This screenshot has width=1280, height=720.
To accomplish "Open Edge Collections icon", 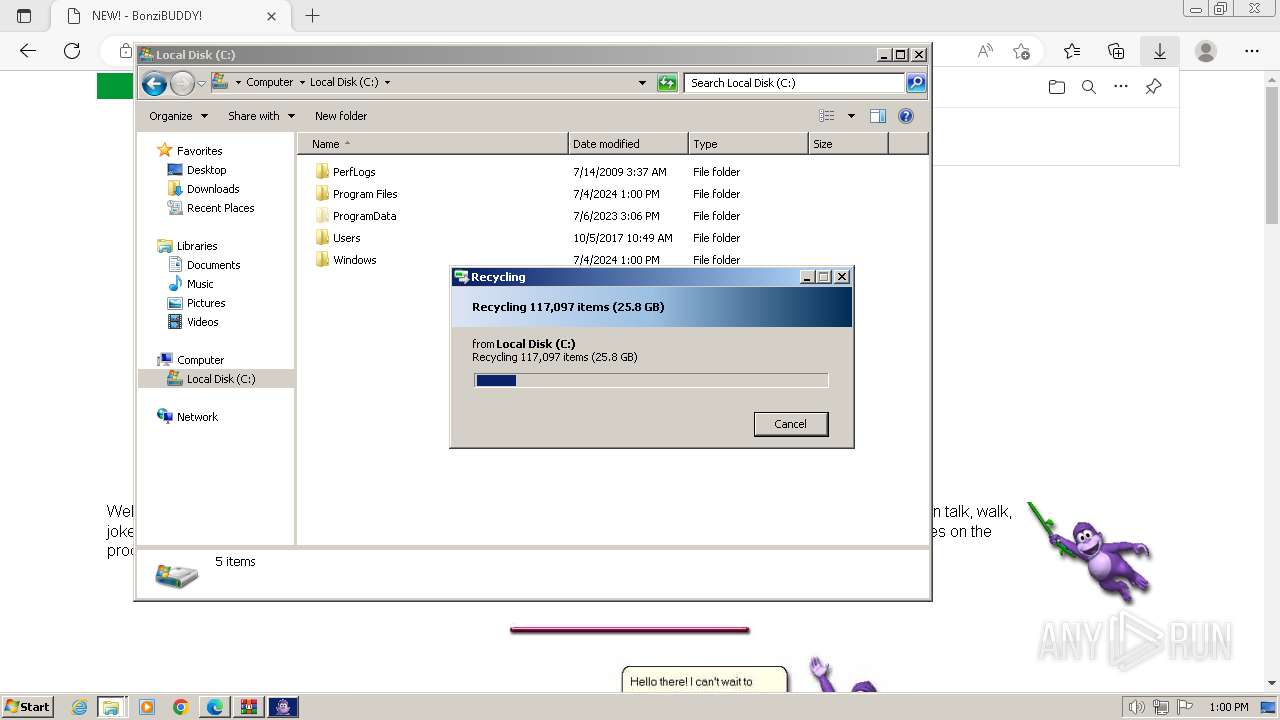I will [x=1116, y=51].
